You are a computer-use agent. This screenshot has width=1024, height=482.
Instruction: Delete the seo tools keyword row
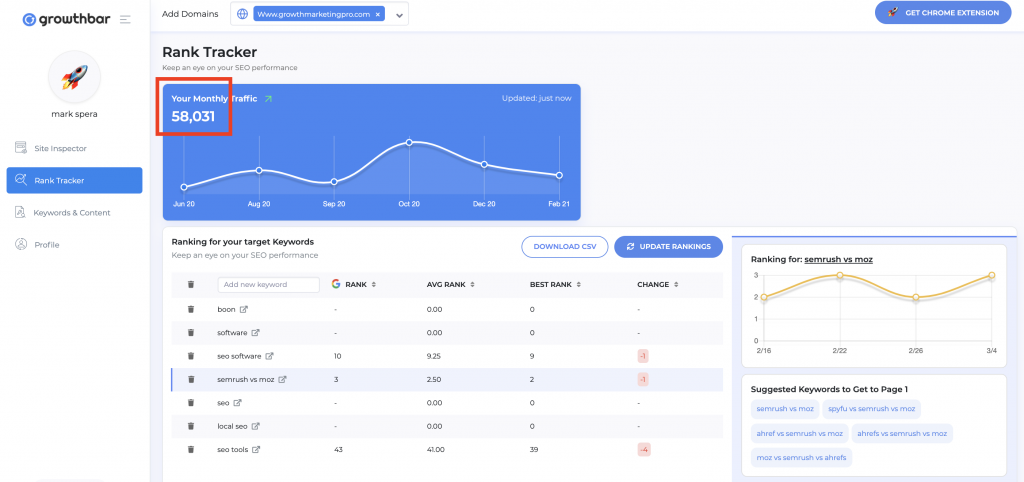point(191,449)
